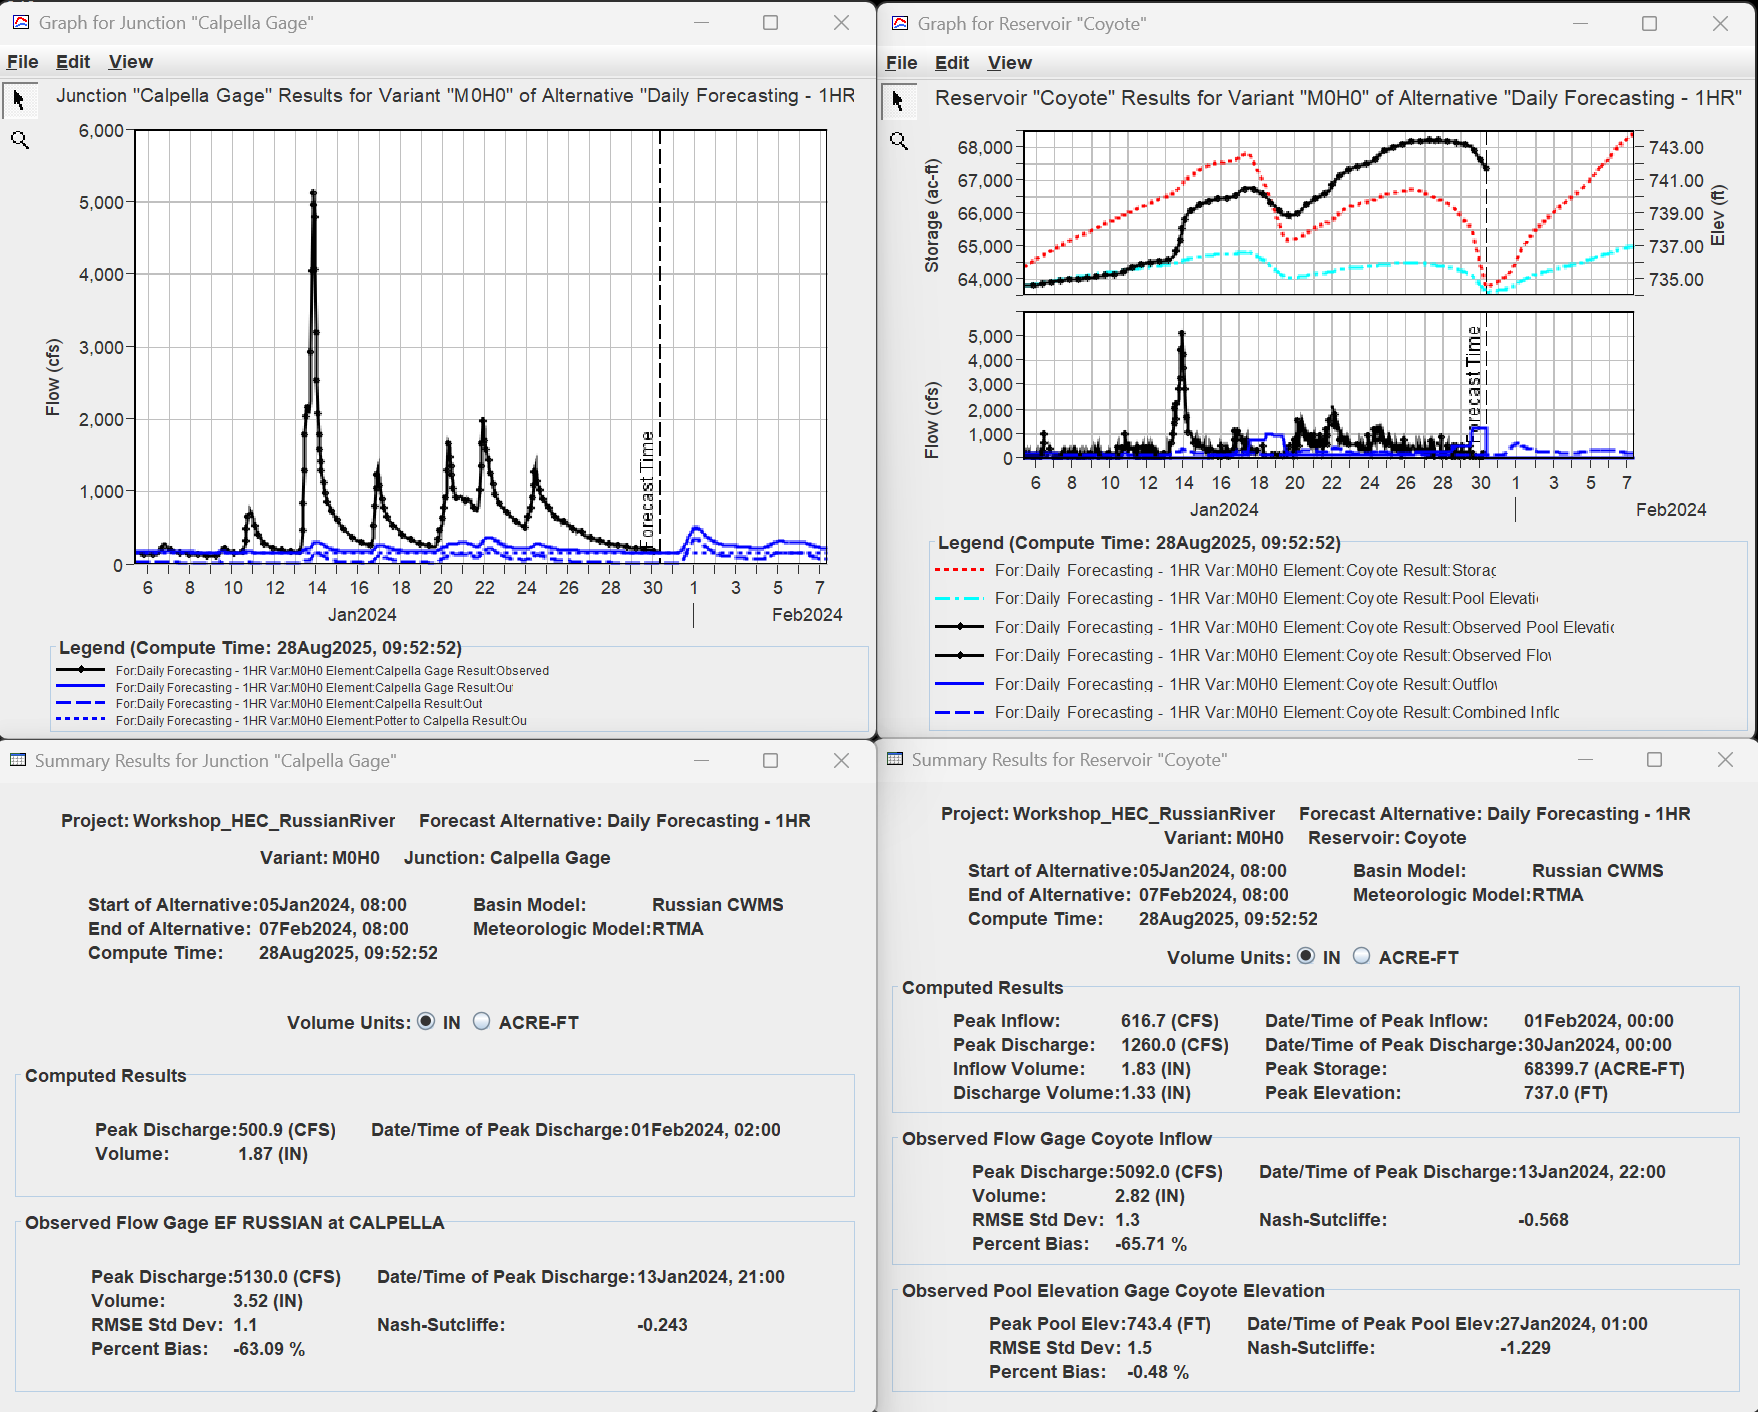Select the pointer tool in the Calpella Gage graph
This screenshot has width=1758, height=1412.
[x=18, y=99]
